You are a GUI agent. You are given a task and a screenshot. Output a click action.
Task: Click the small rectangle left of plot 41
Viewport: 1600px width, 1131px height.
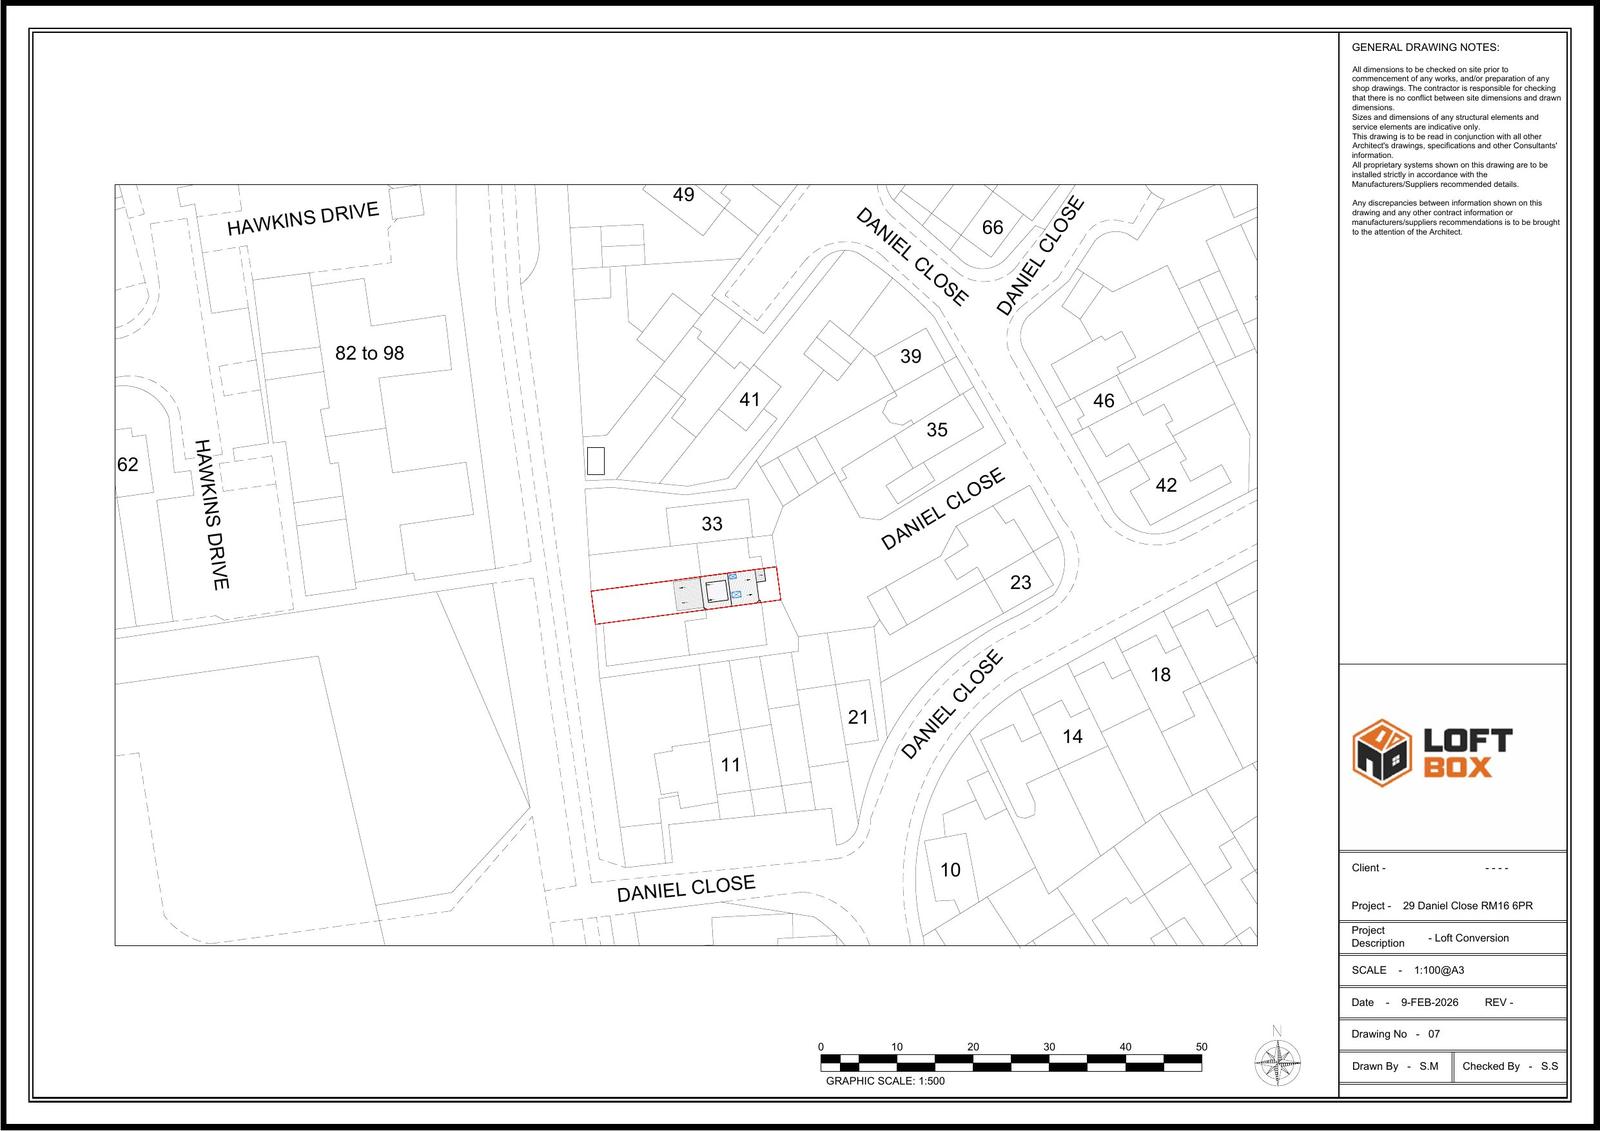(x=596, y=461)
